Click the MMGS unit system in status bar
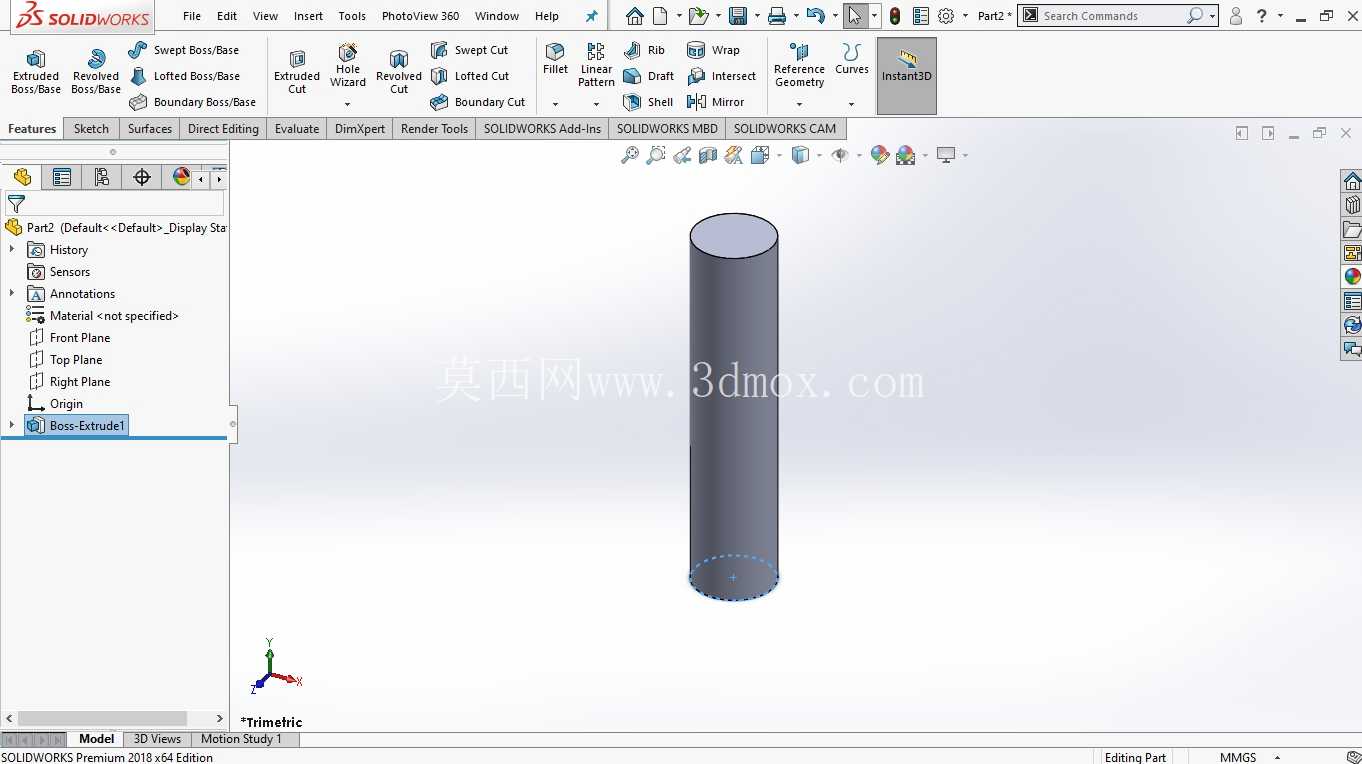 [1238, 757]
